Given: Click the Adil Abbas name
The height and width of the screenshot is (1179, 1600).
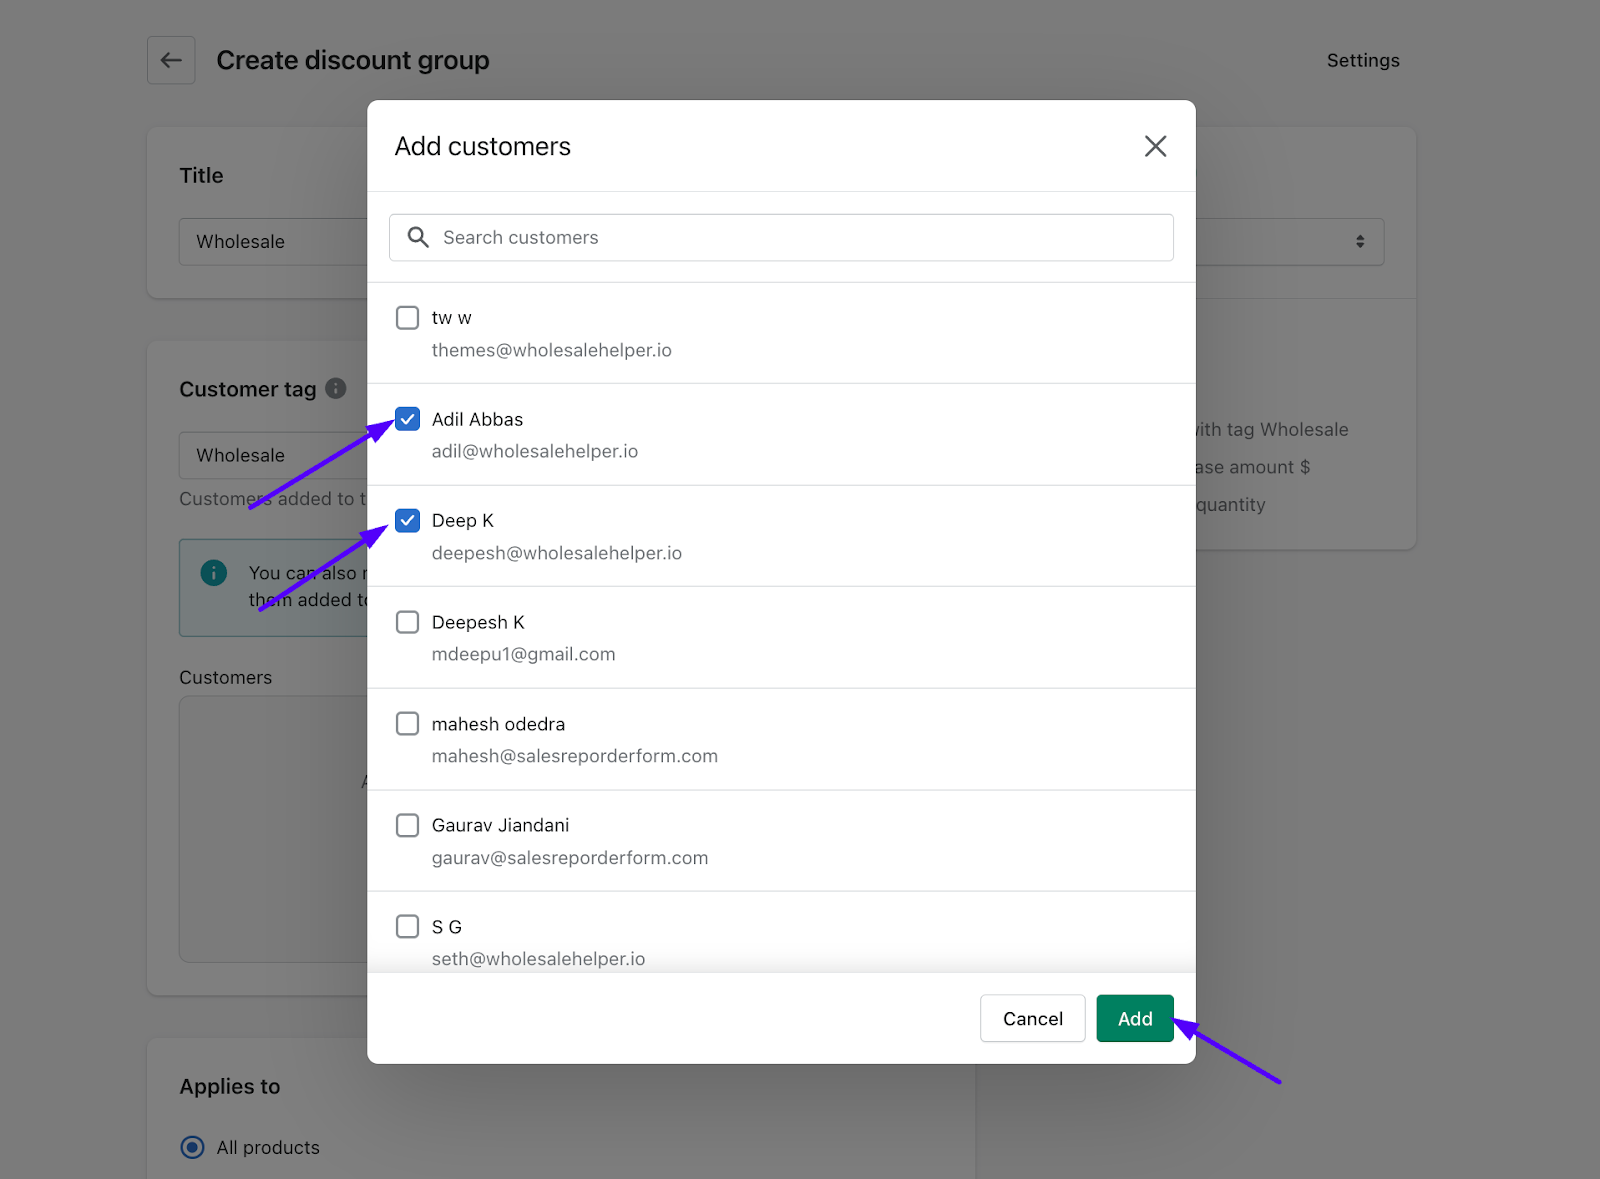Looking at the screenshot, I should coord(478,419).
